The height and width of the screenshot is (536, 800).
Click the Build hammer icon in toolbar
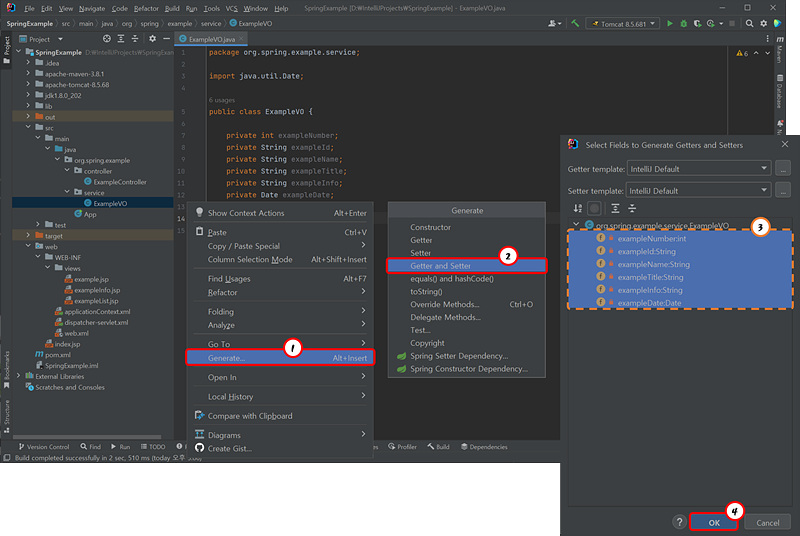coord(575,23)
